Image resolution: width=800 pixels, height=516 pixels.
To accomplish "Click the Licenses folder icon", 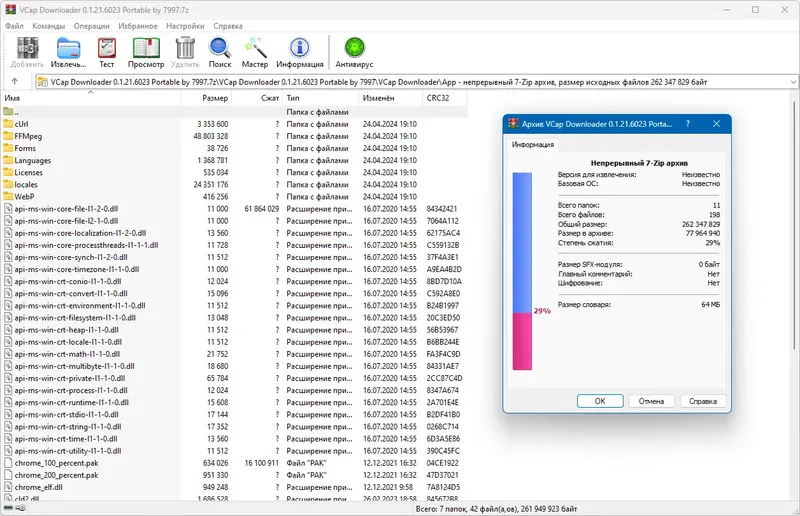I will 8,173.
